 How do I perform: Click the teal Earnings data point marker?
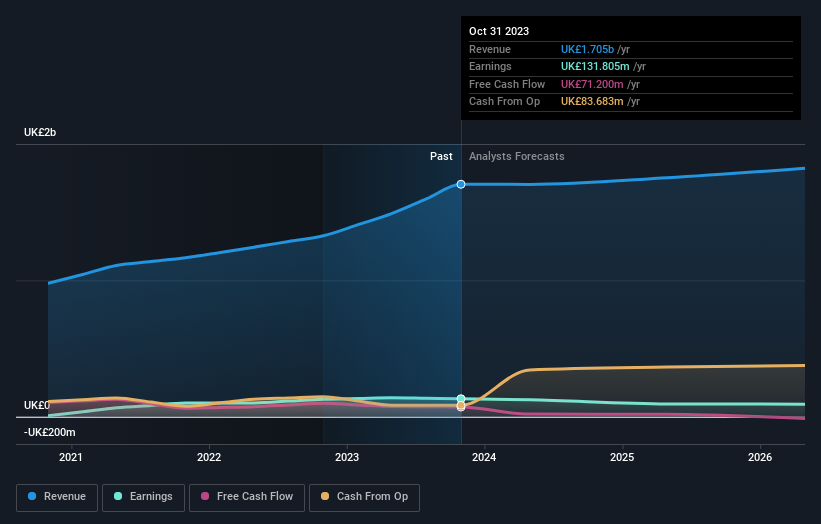click(x=461, y=399)
